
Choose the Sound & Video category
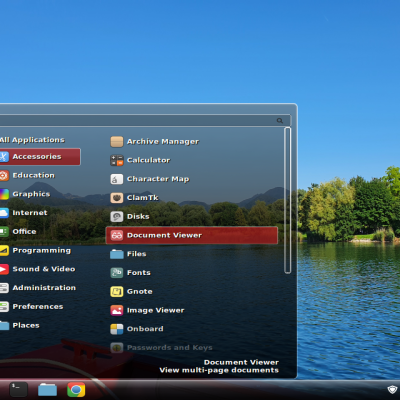coord(38,269)
